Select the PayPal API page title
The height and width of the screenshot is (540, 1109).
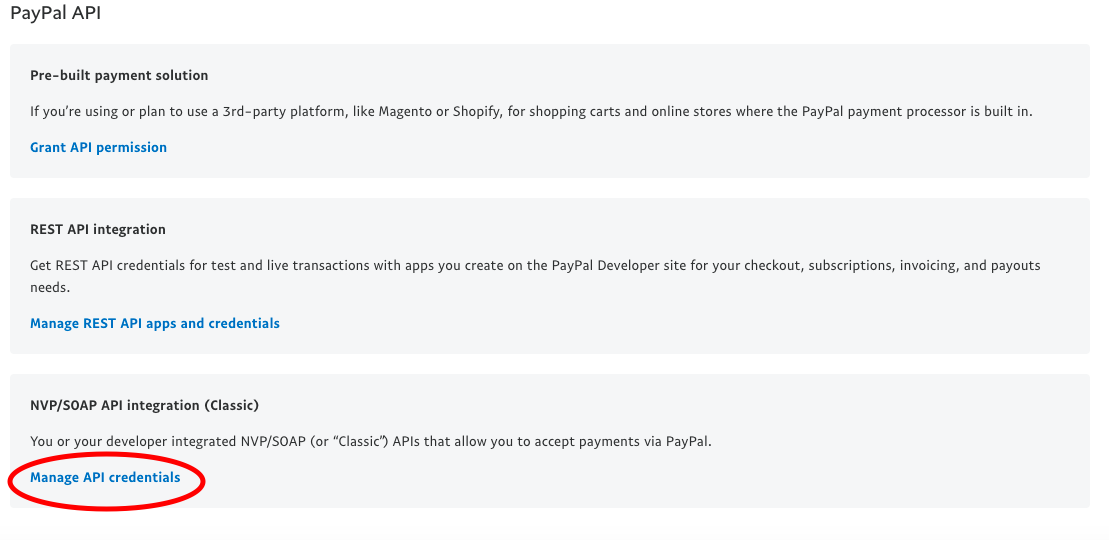click(56, 13)
